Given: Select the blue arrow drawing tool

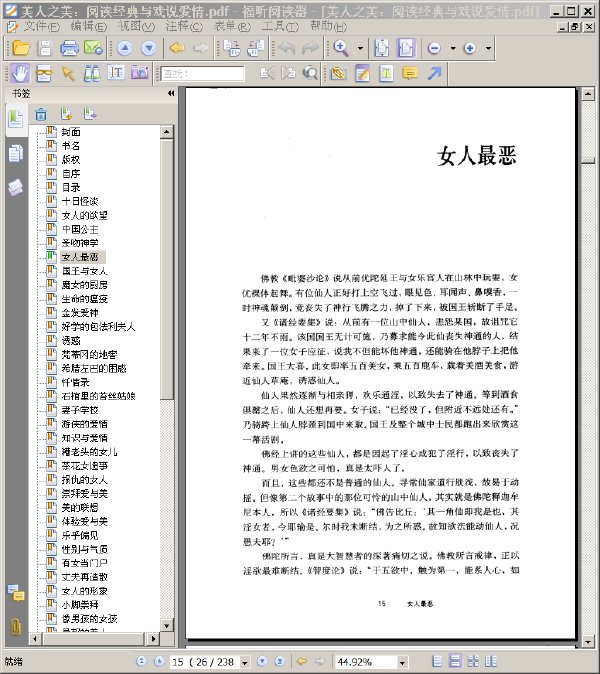Looking at the screenshot, I should coord(435,73).
